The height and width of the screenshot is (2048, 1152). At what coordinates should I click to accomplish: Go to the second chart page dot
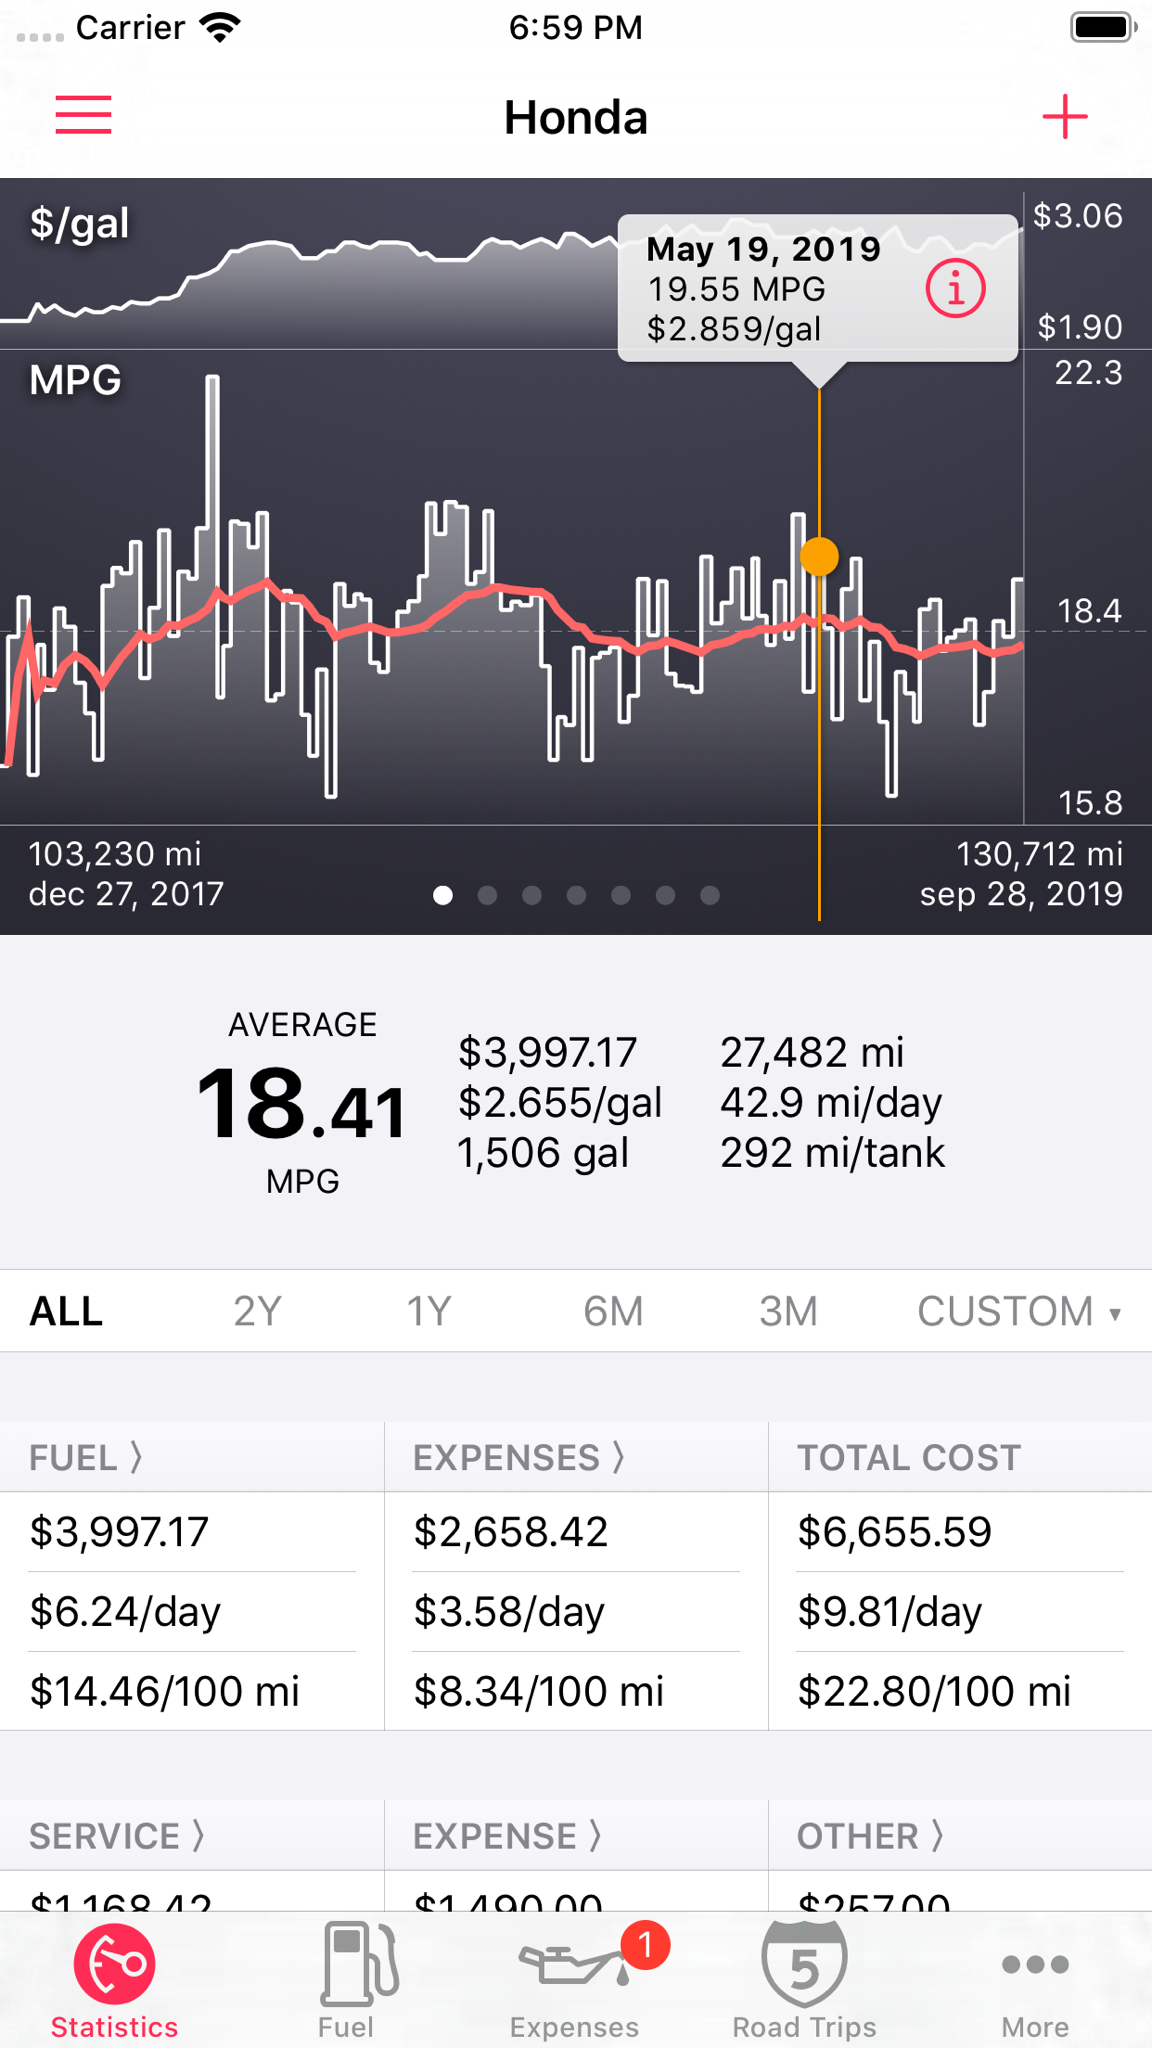click(x=487, y=895)
